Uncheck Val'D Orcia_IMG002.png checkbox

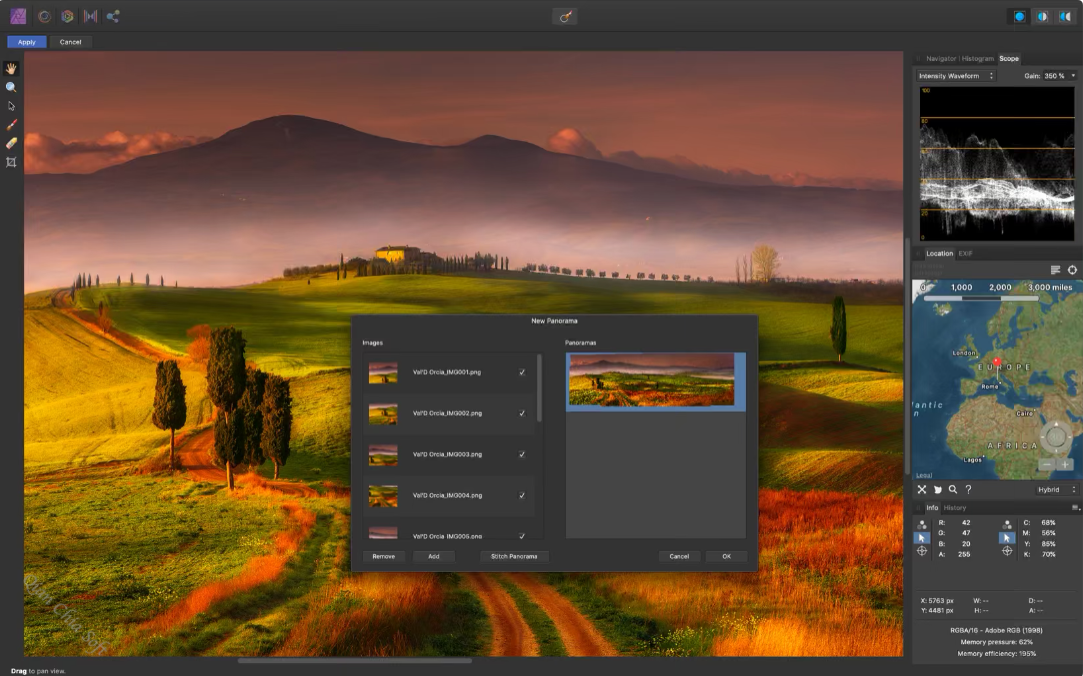tap(522, 413)
